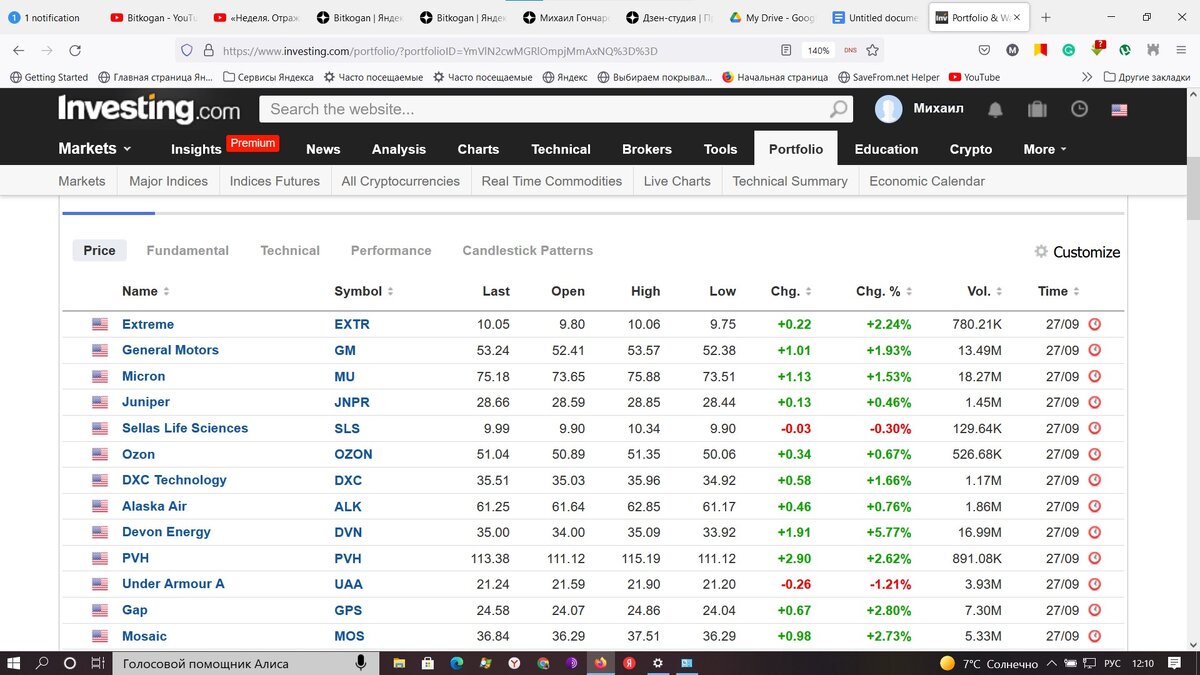Open the Pocket icon in browser toolbar
Screen dimensions: 1200x675
click(x=984, y=50)
